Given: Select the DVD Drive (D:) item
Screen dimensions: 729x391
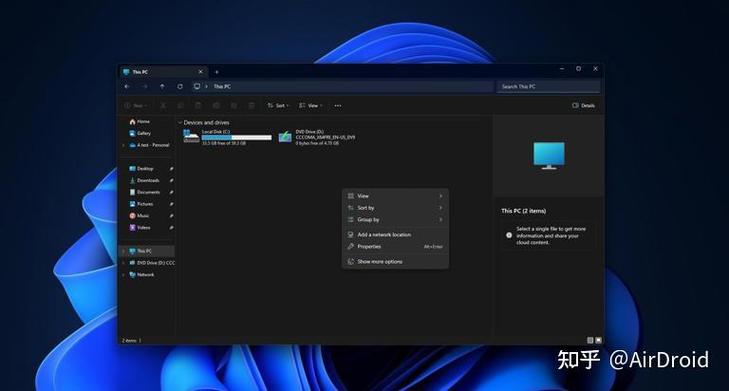Looking at the screenshot, I should point(318,137).
